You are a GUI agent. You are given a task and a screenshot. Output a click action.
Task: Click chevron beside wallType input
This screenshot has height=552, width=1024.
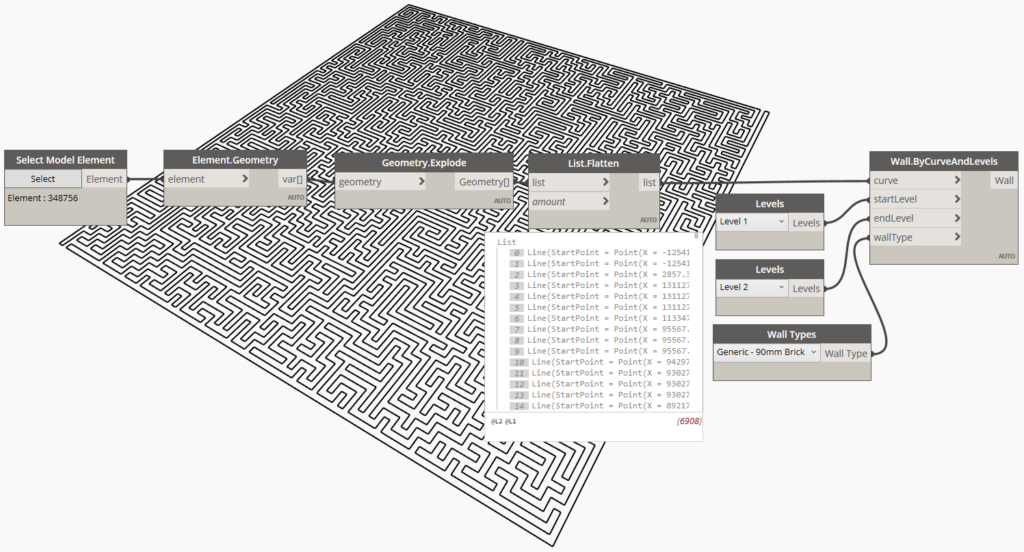coord(957,236)
